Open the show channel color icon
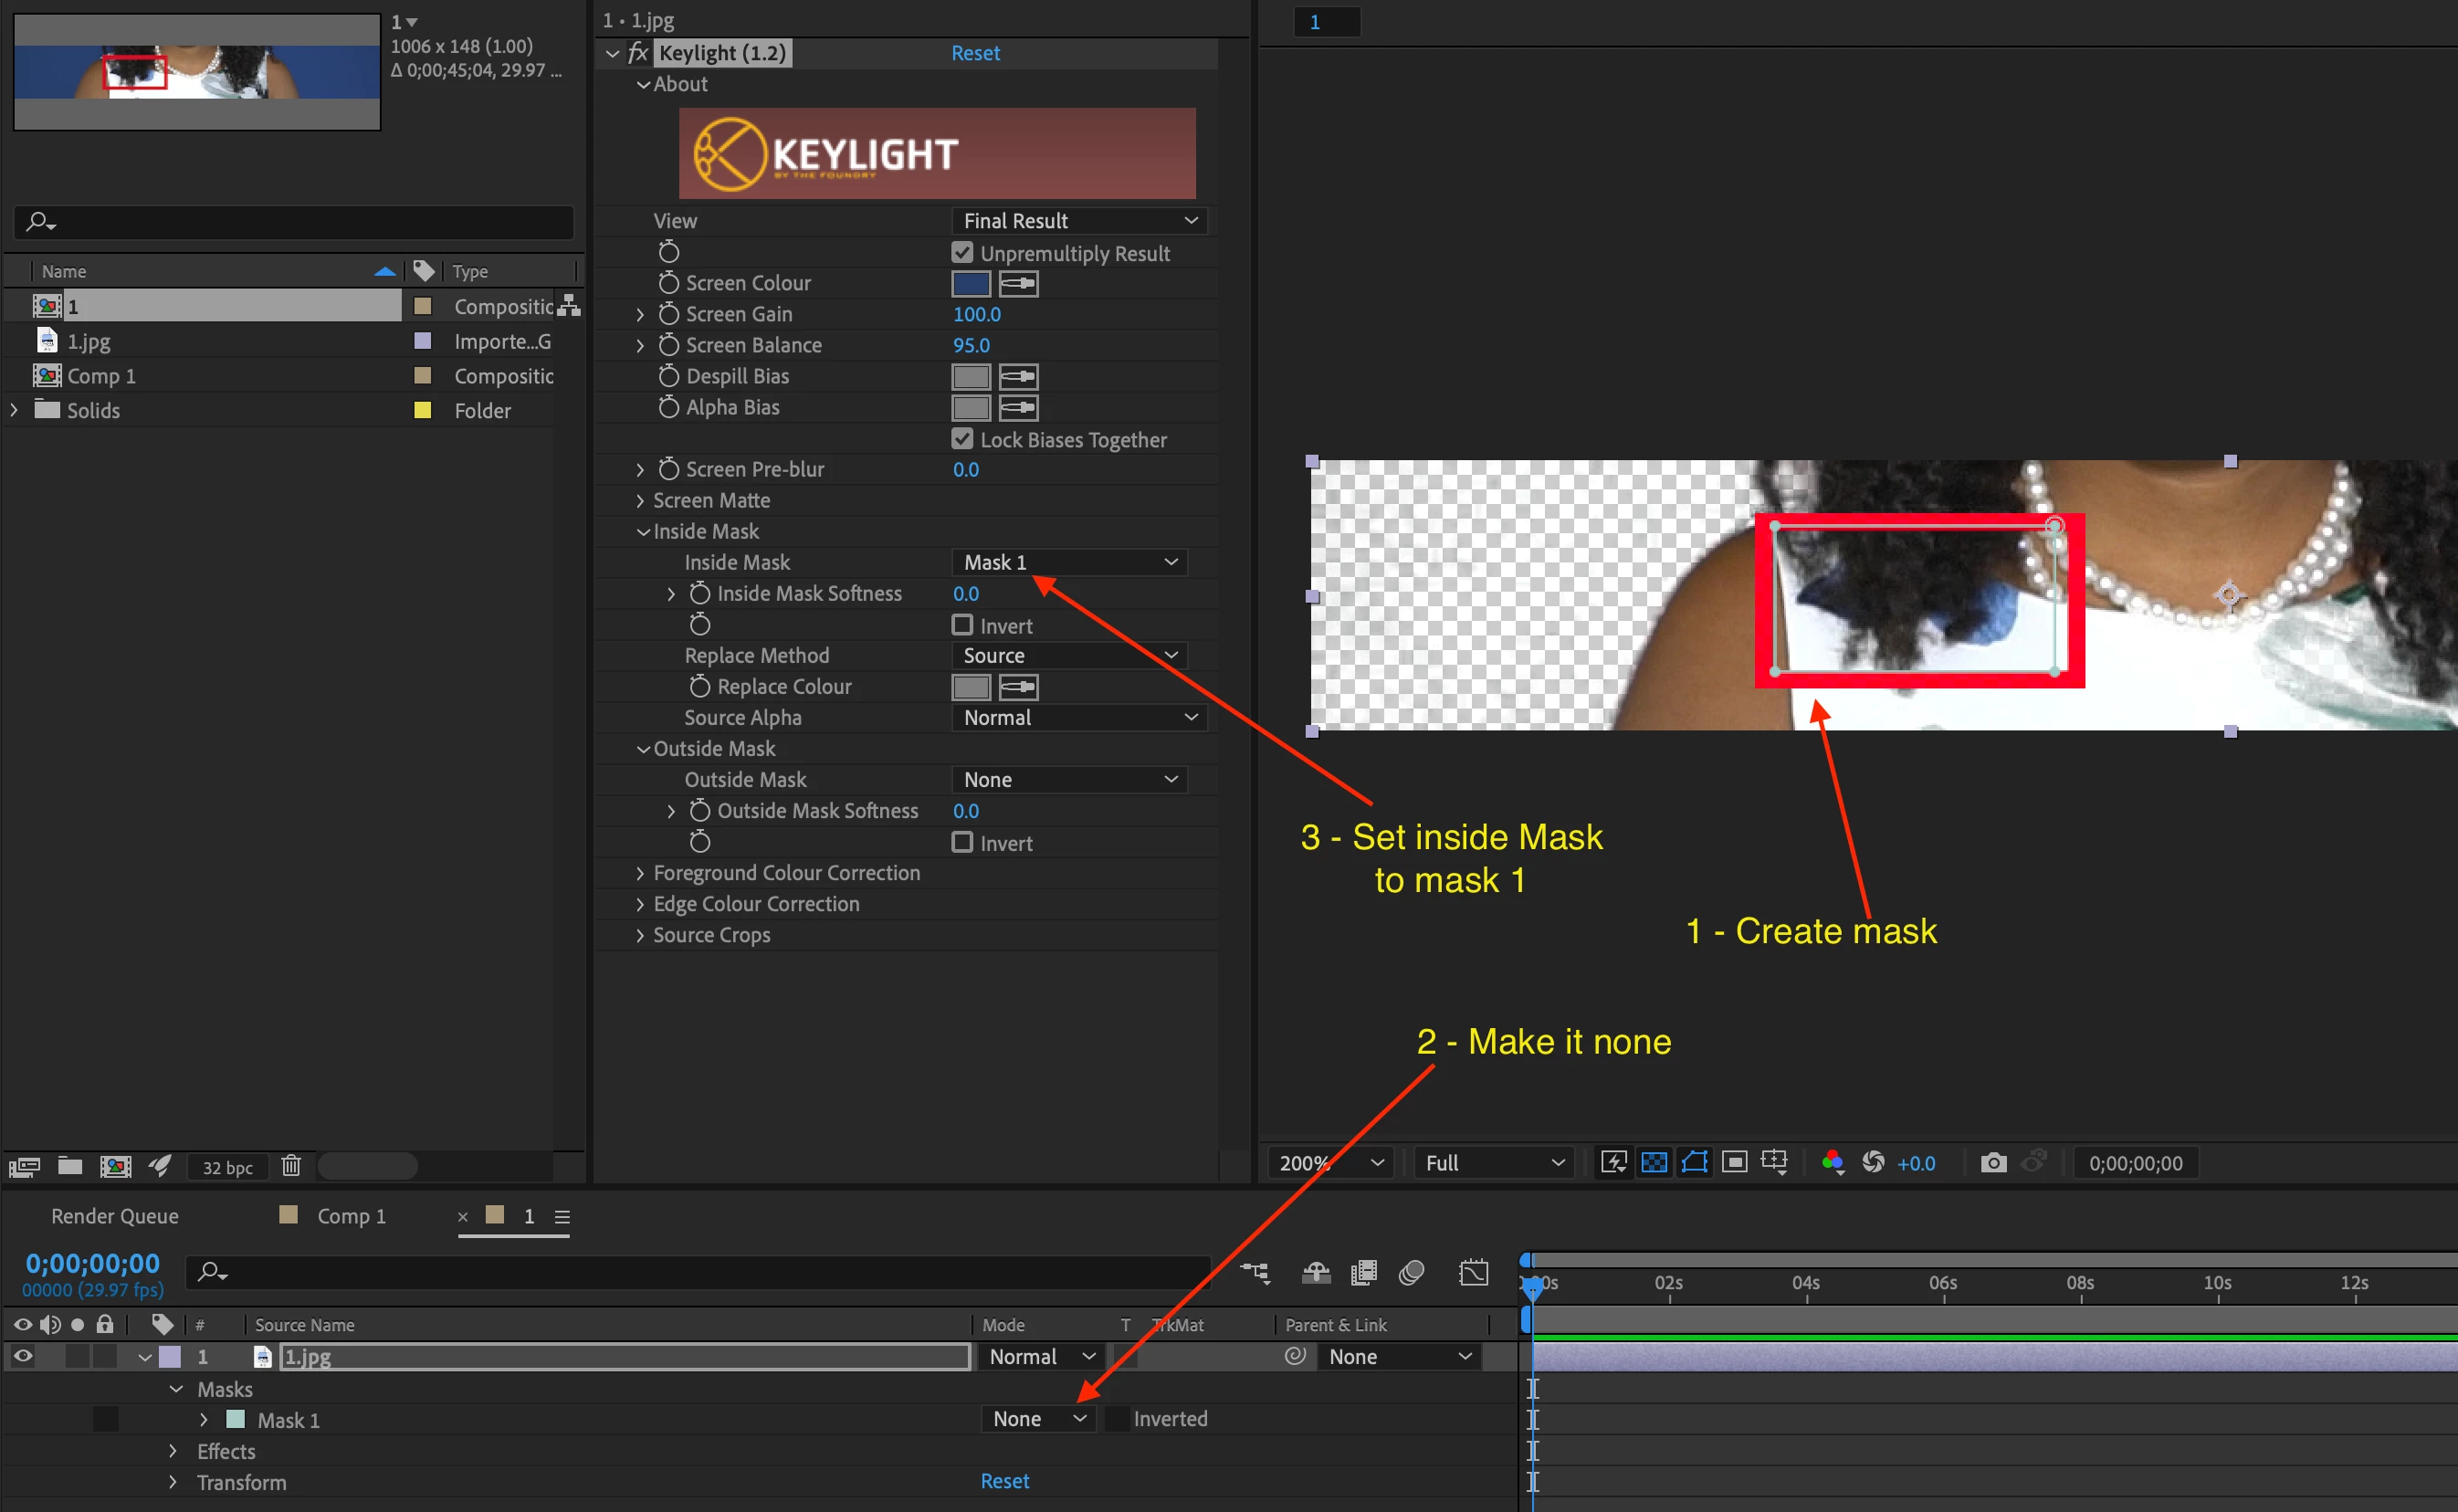Image resolution: width=2458 pixels, height=1512 pixels. 1832,1162
